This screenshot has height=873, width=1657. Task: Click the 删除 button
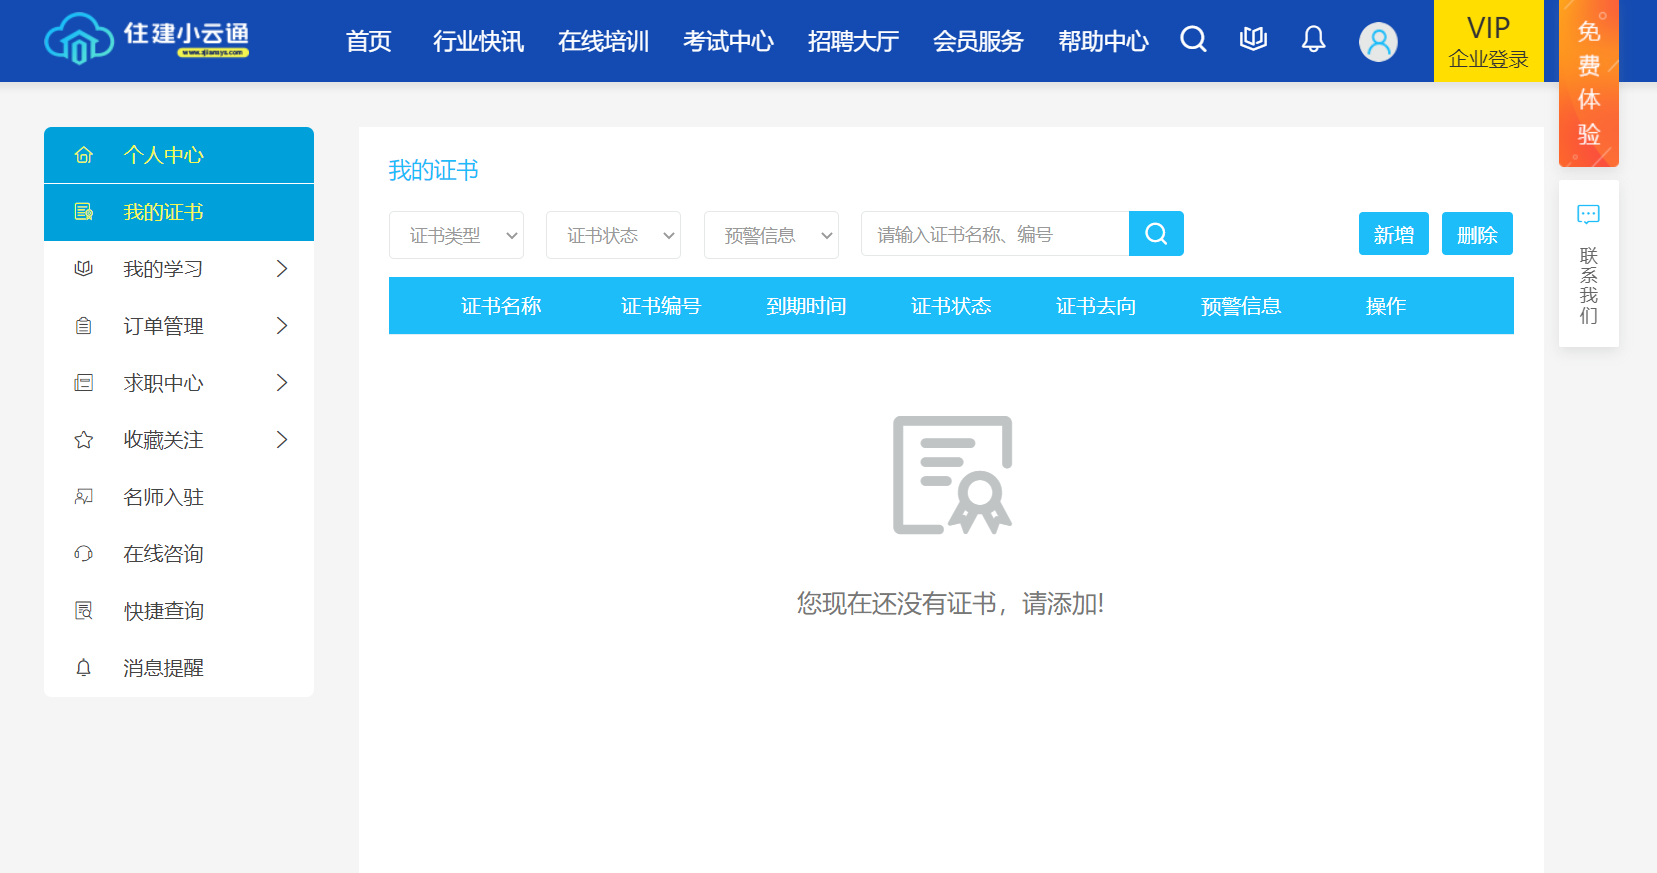[x=1477, y=234]
